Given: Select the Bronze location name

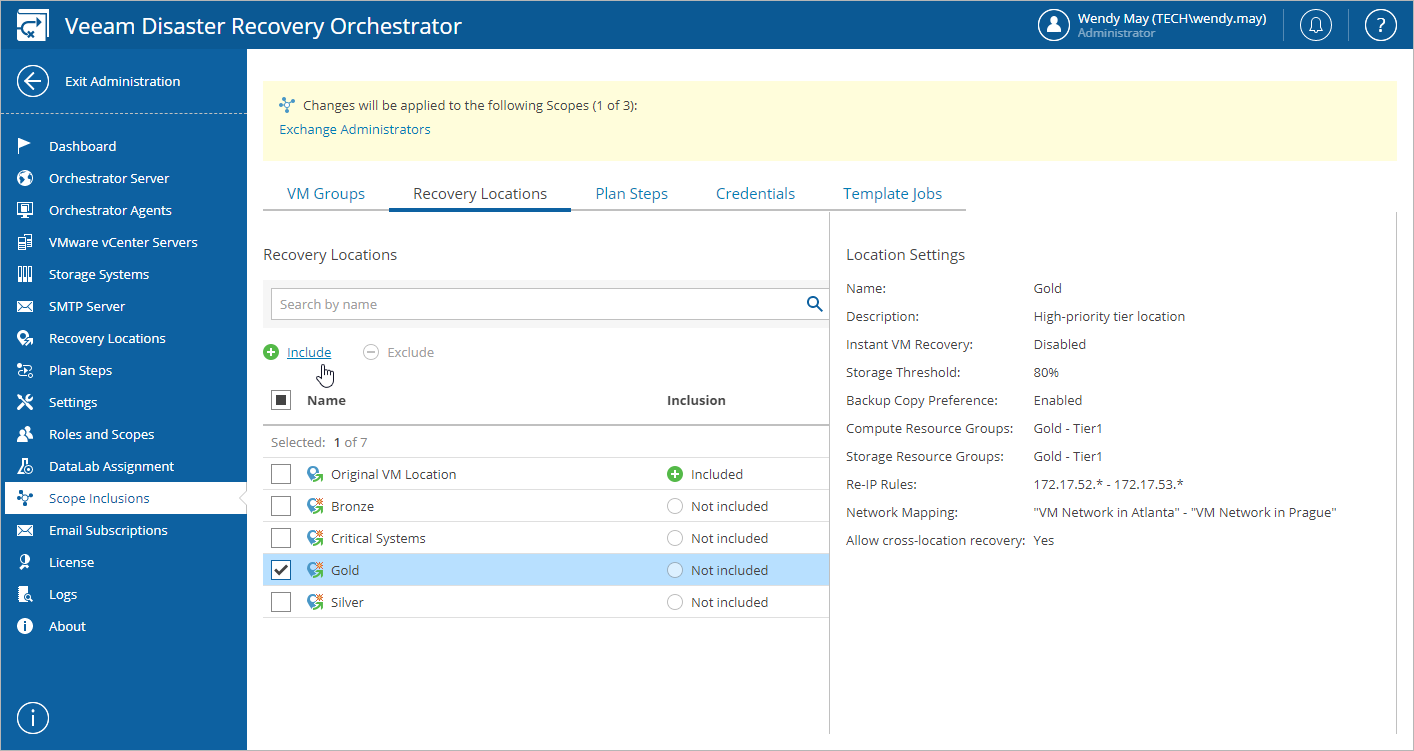Looking at the screenshot, I should tap(352, 506).
